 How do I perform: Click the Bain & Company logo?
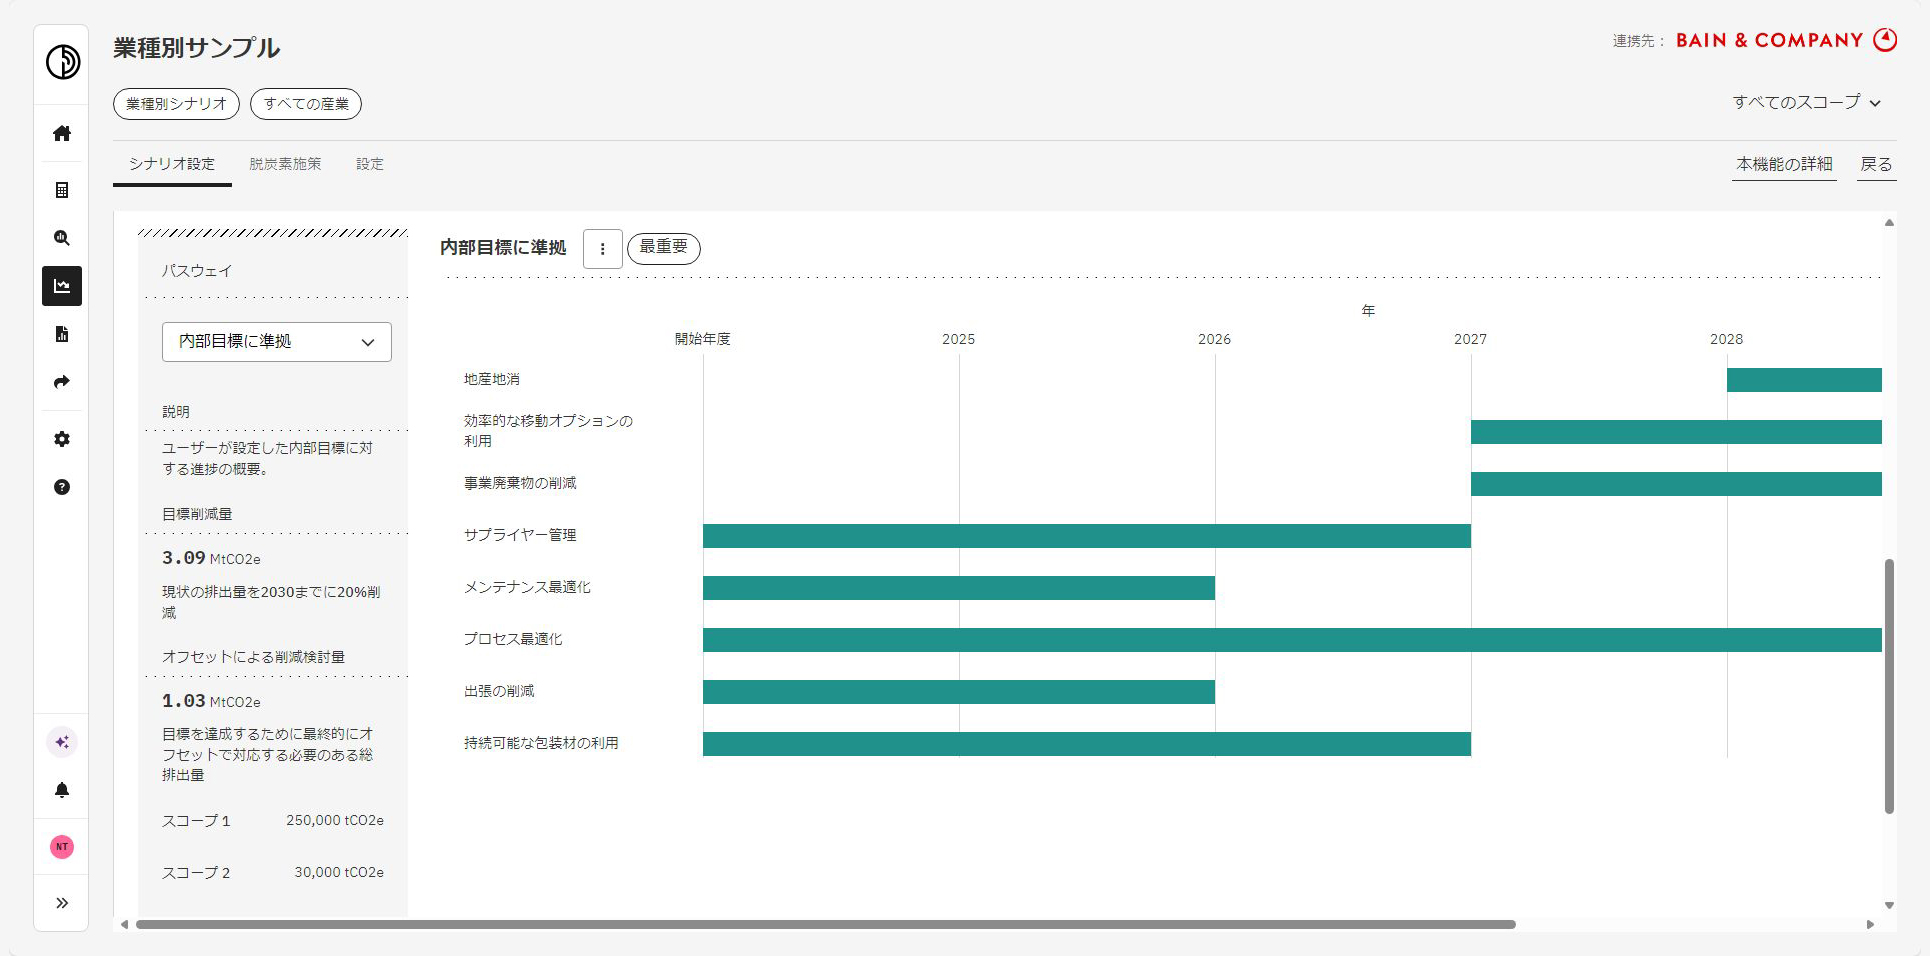tap(1786, 40)
